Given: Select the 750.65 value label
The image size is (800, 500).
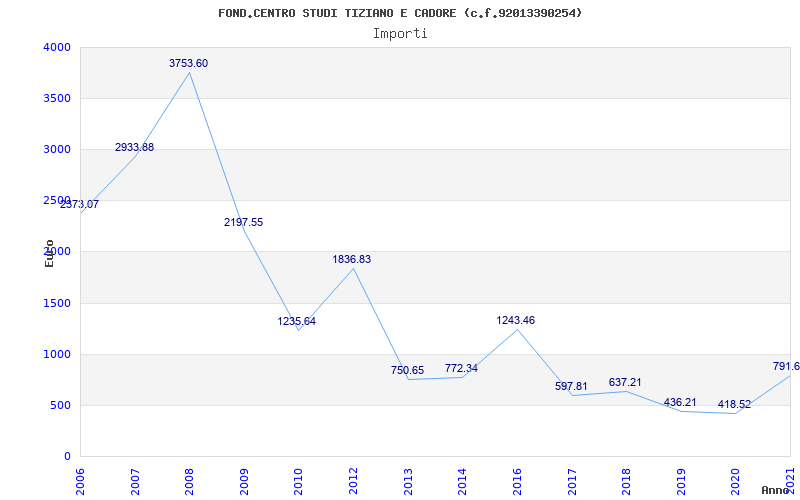Looking at the screenshot, I should [407, 370].
